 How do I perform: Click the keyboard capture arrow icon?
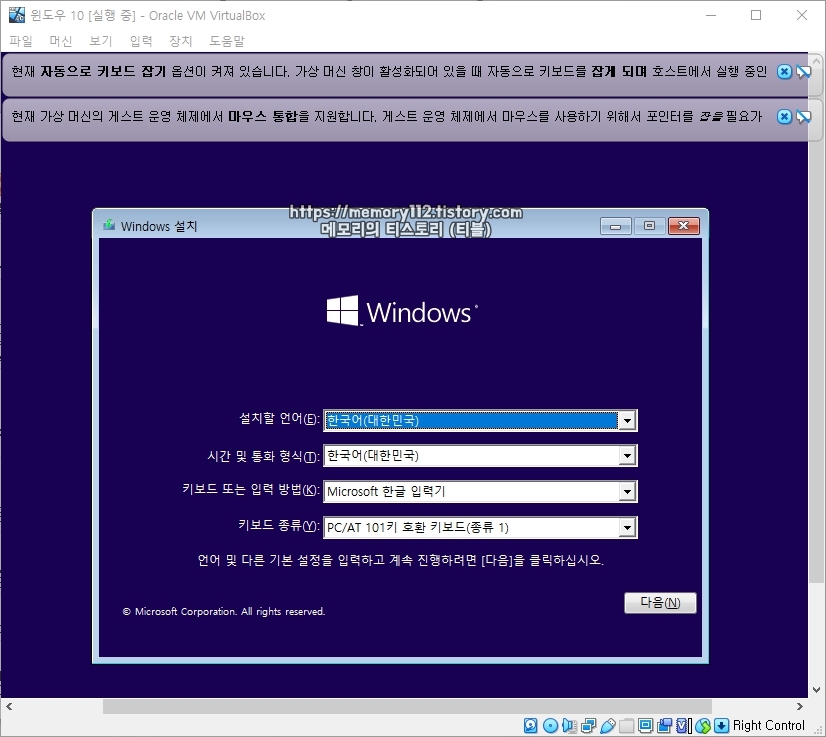pos(722,725)
